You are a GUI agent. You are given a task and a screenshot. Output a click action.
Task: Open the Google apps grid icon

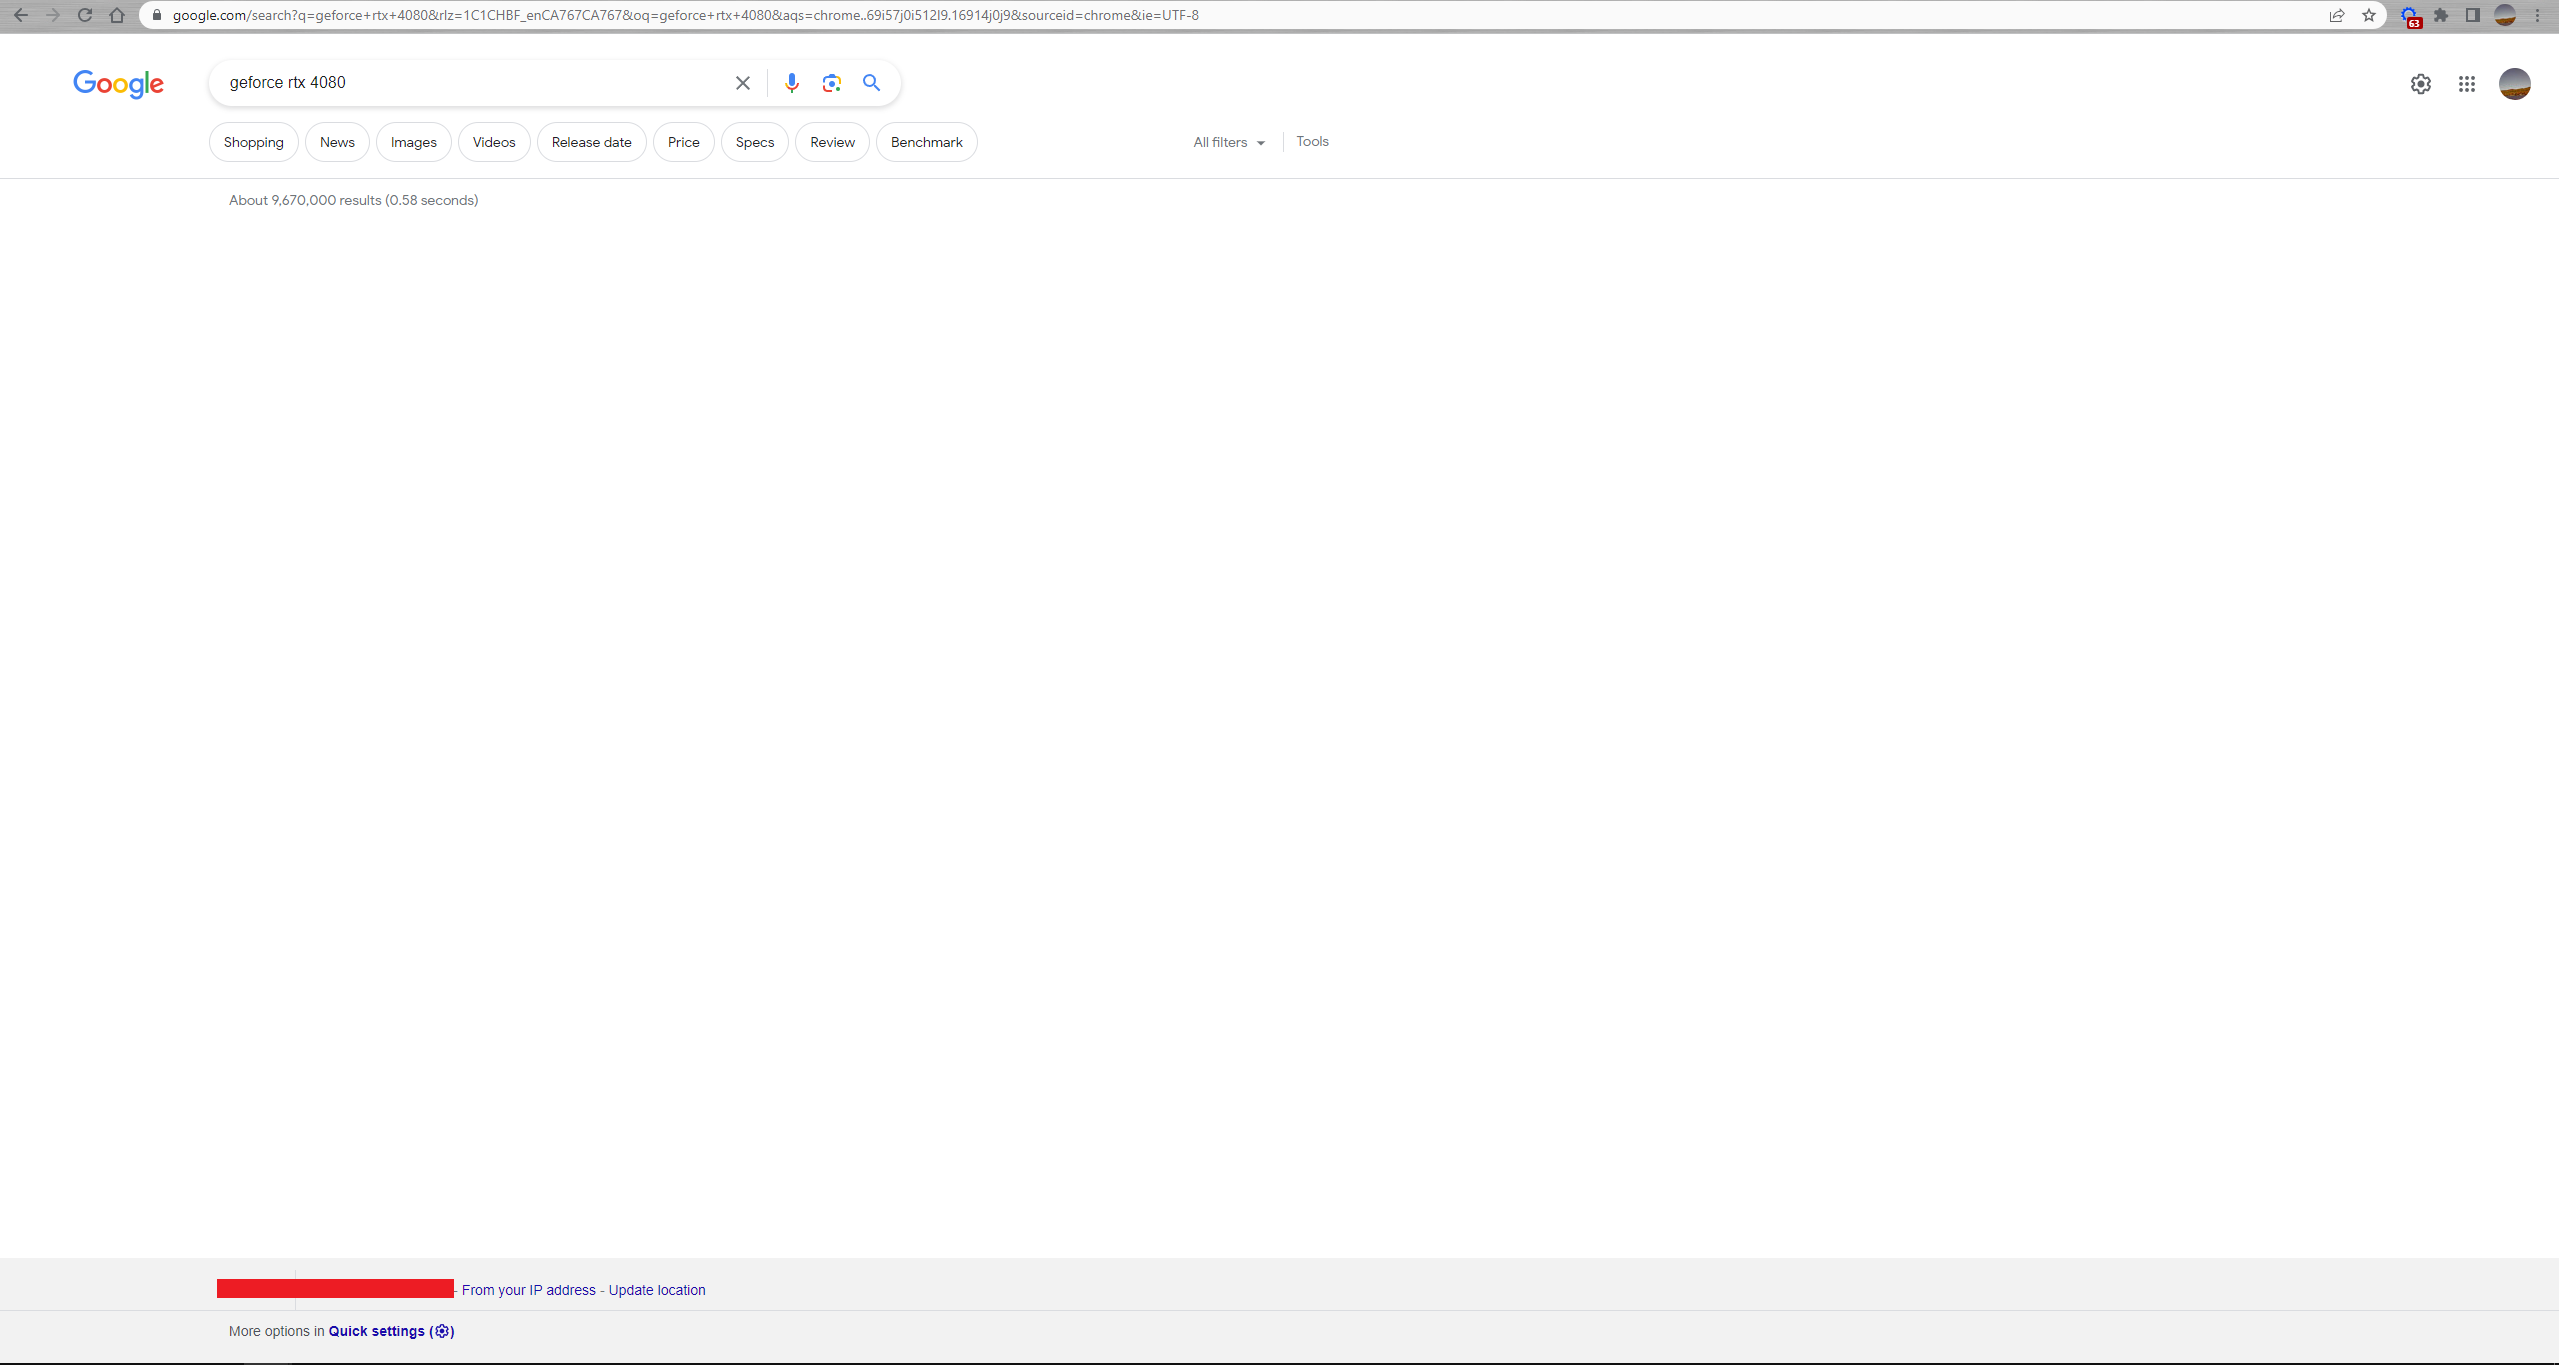(x=2467, y=84)
